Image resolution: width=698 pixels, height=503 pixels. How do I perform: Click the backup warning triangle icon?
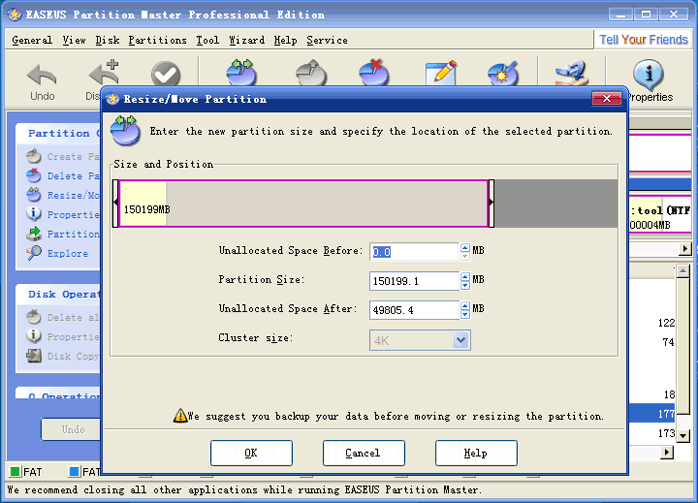pos(180,416)
